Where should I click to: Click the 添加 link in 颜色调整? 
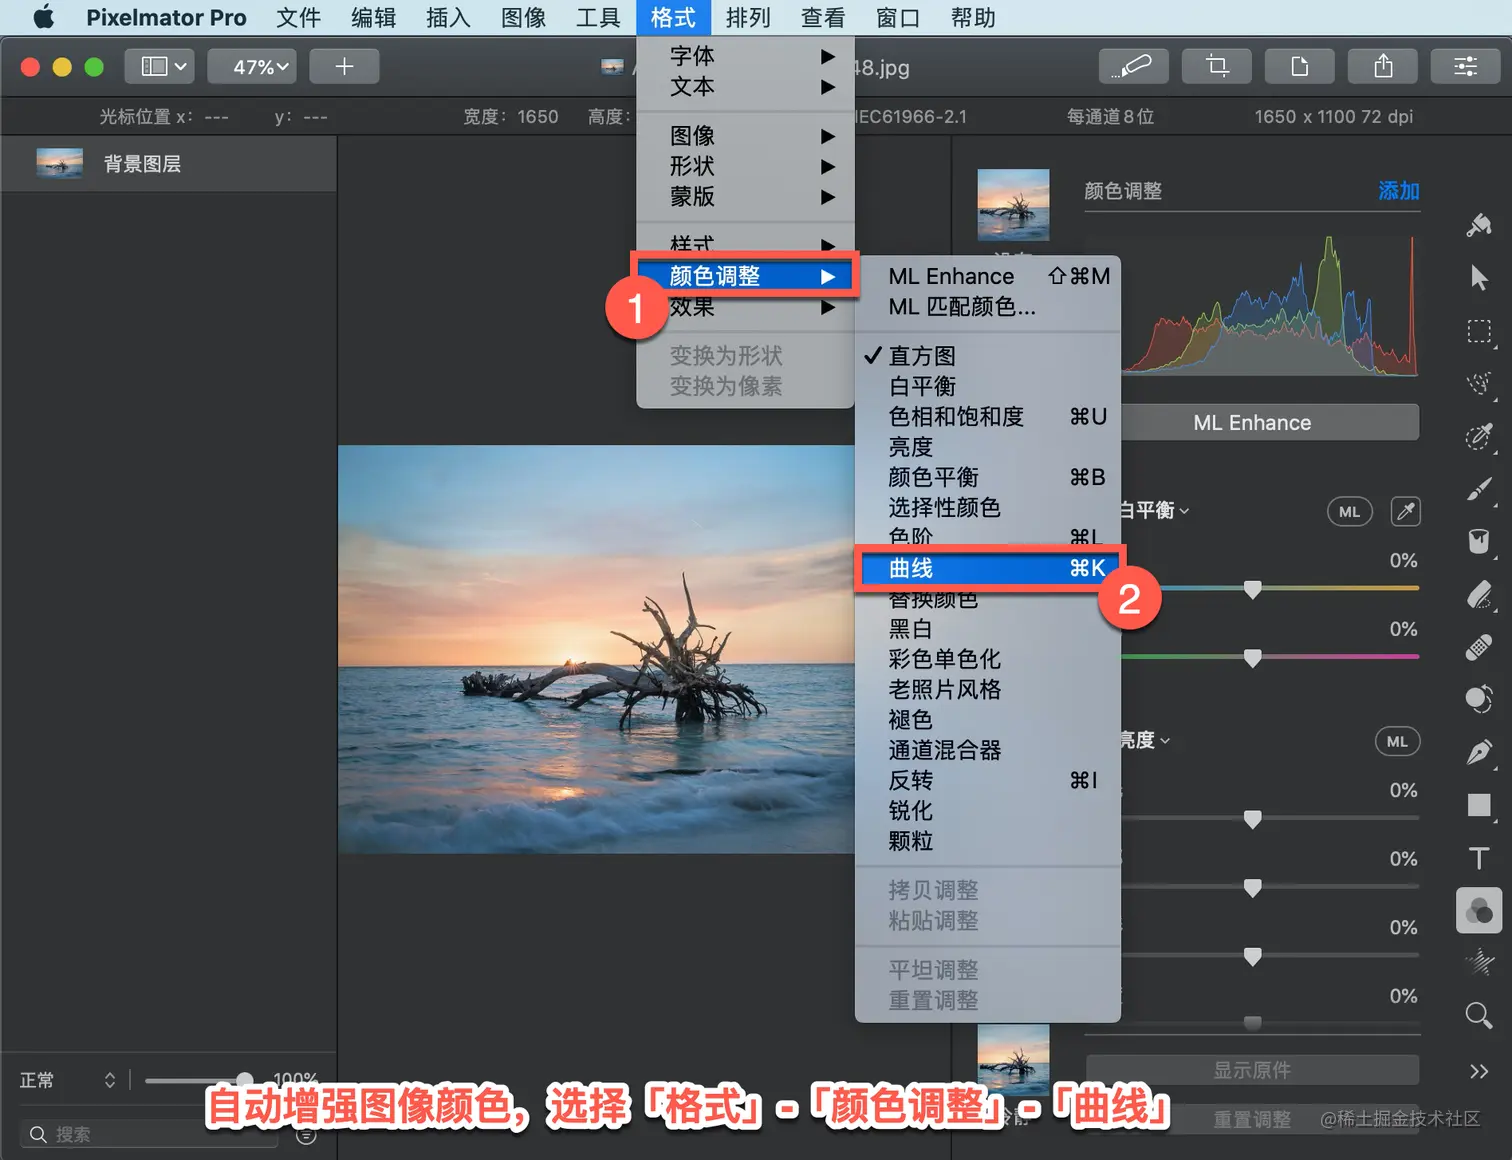[x=1399, y=191]
